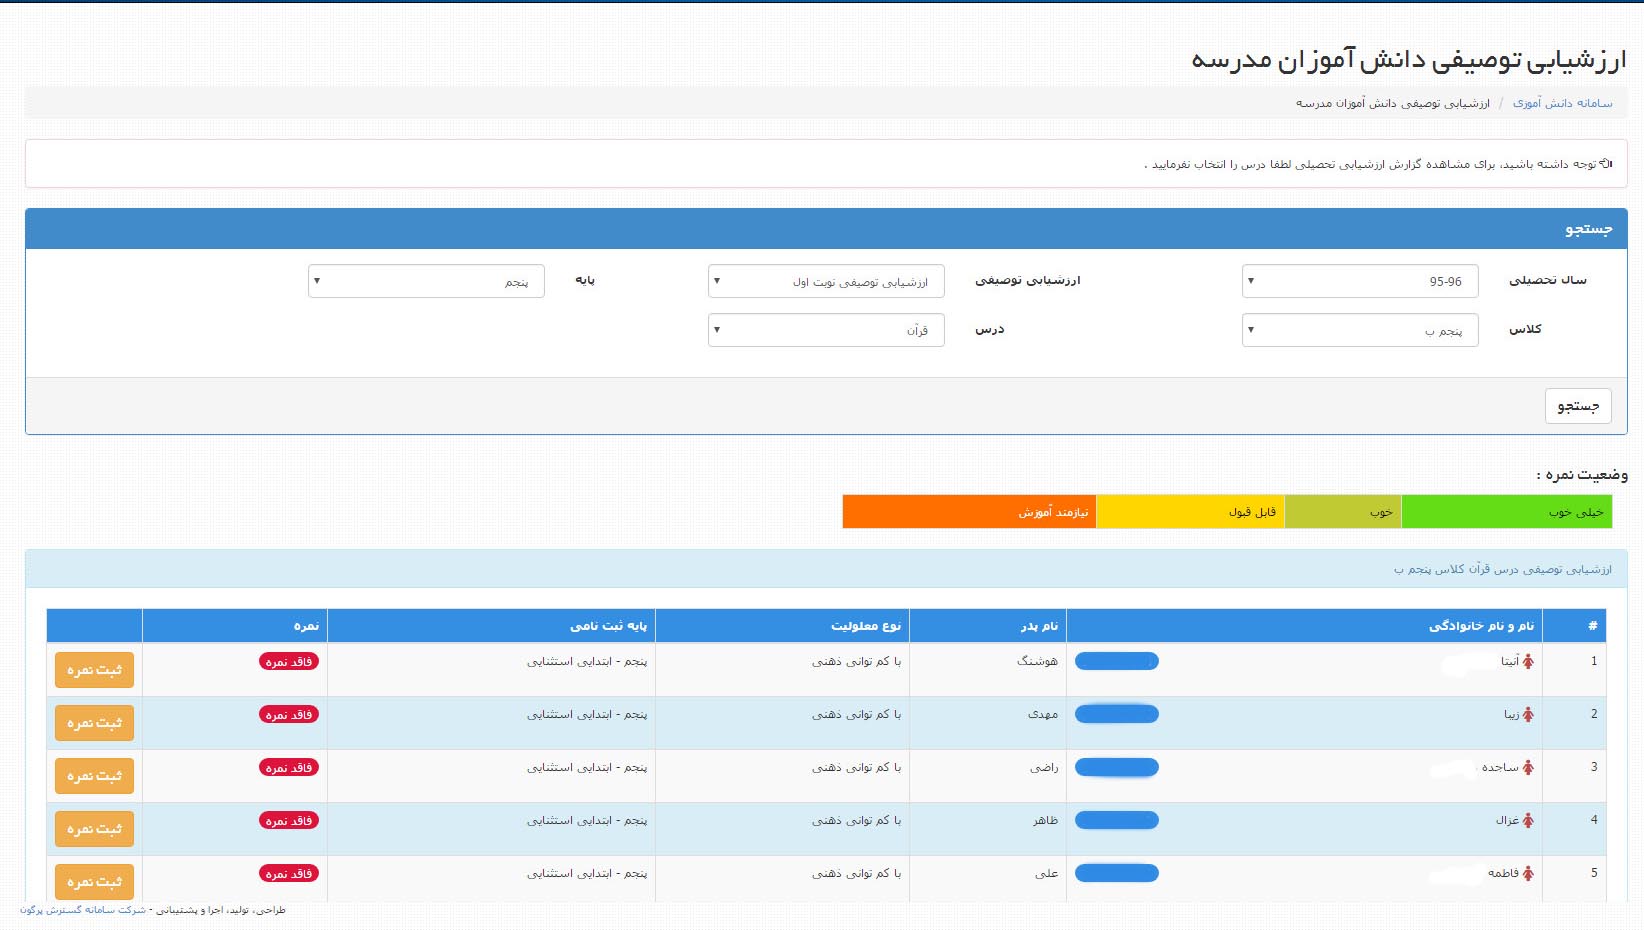The width and height of the screenshot is (1644, 930).
Task: Click student name ساجده
Action: (1500, 767)
